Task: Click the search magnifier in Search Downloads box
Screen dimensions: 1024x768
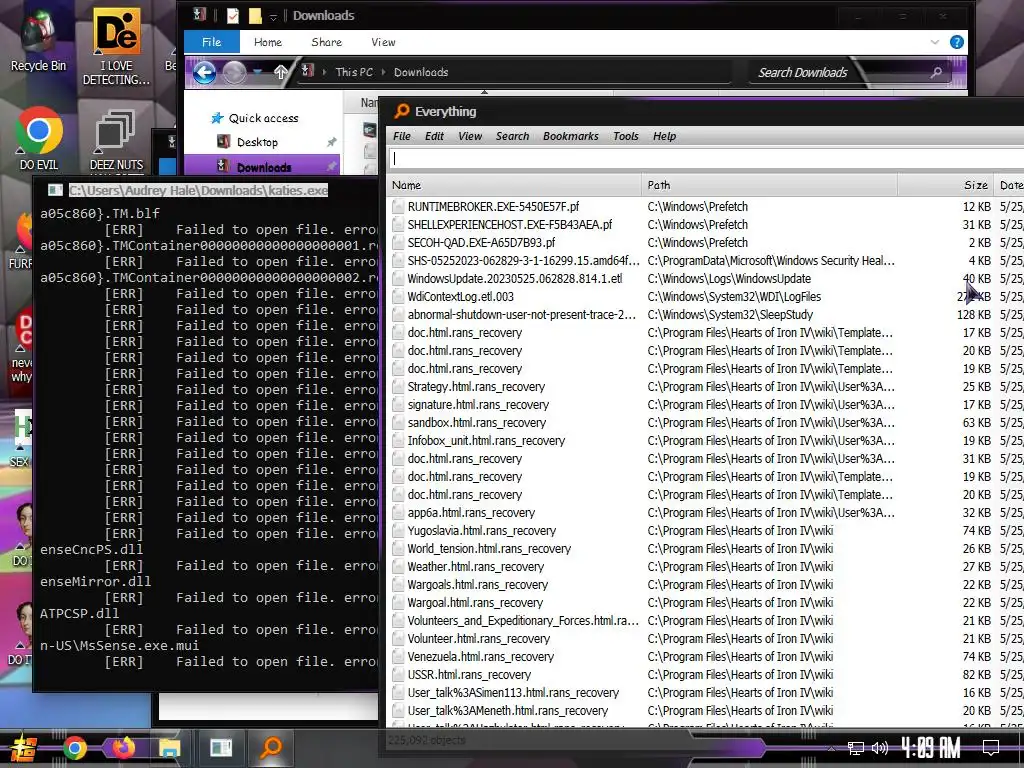Action: pyautogui.click(x=936, y=72)
